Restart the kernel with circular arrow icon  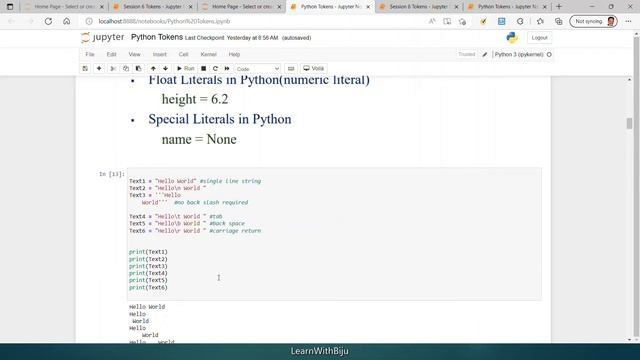coord(215,69)
